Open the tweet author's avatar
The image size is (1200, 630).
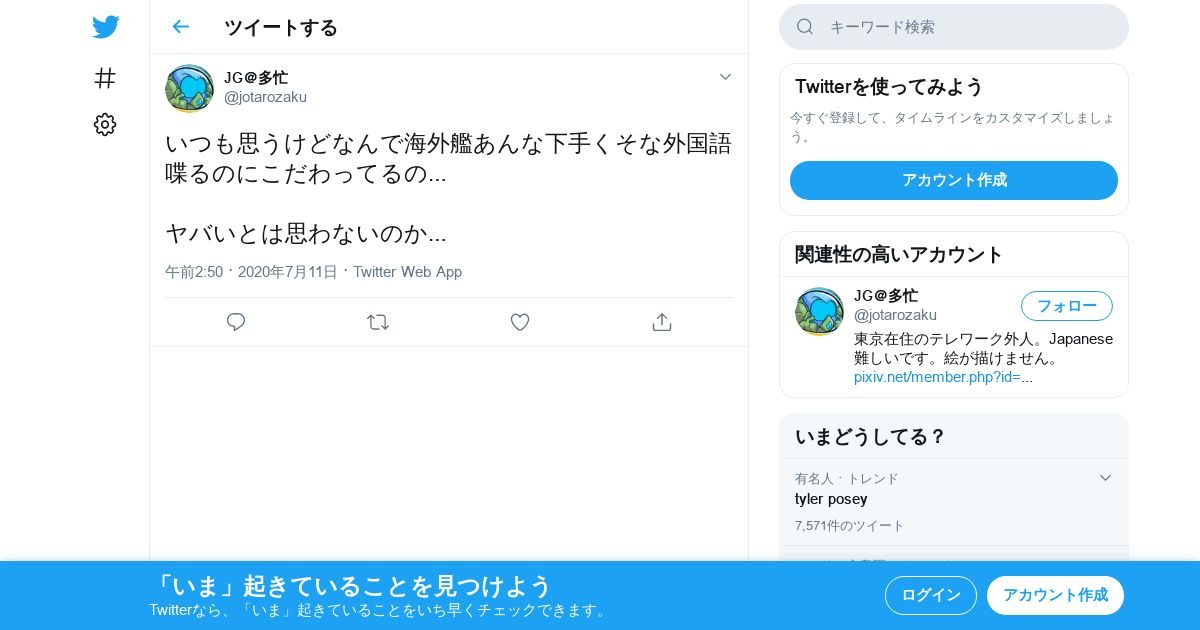tap(189, 88)
